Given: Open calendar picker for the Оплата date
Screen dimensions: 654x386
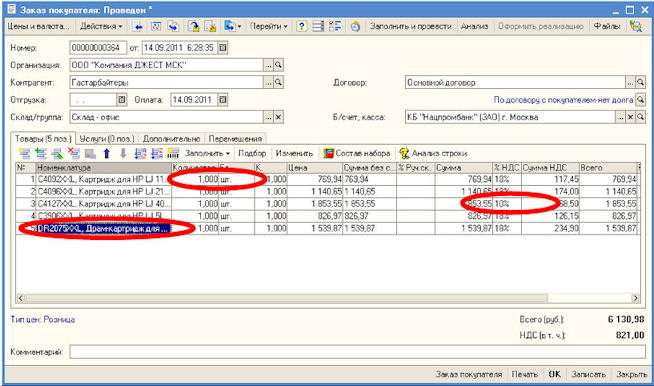Looking at the screenshot, I should click(x=223, y=100).
